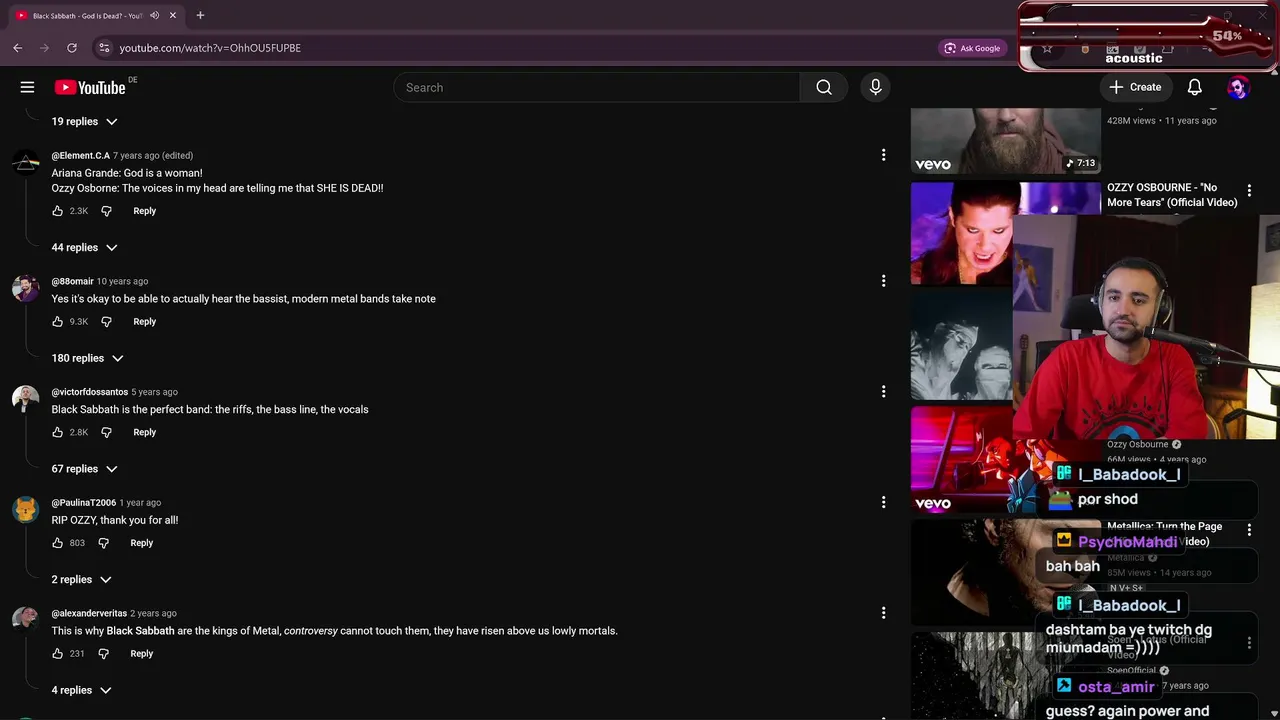
Task: Reply to the "RIP OZZY" comment
Action: 142,543
